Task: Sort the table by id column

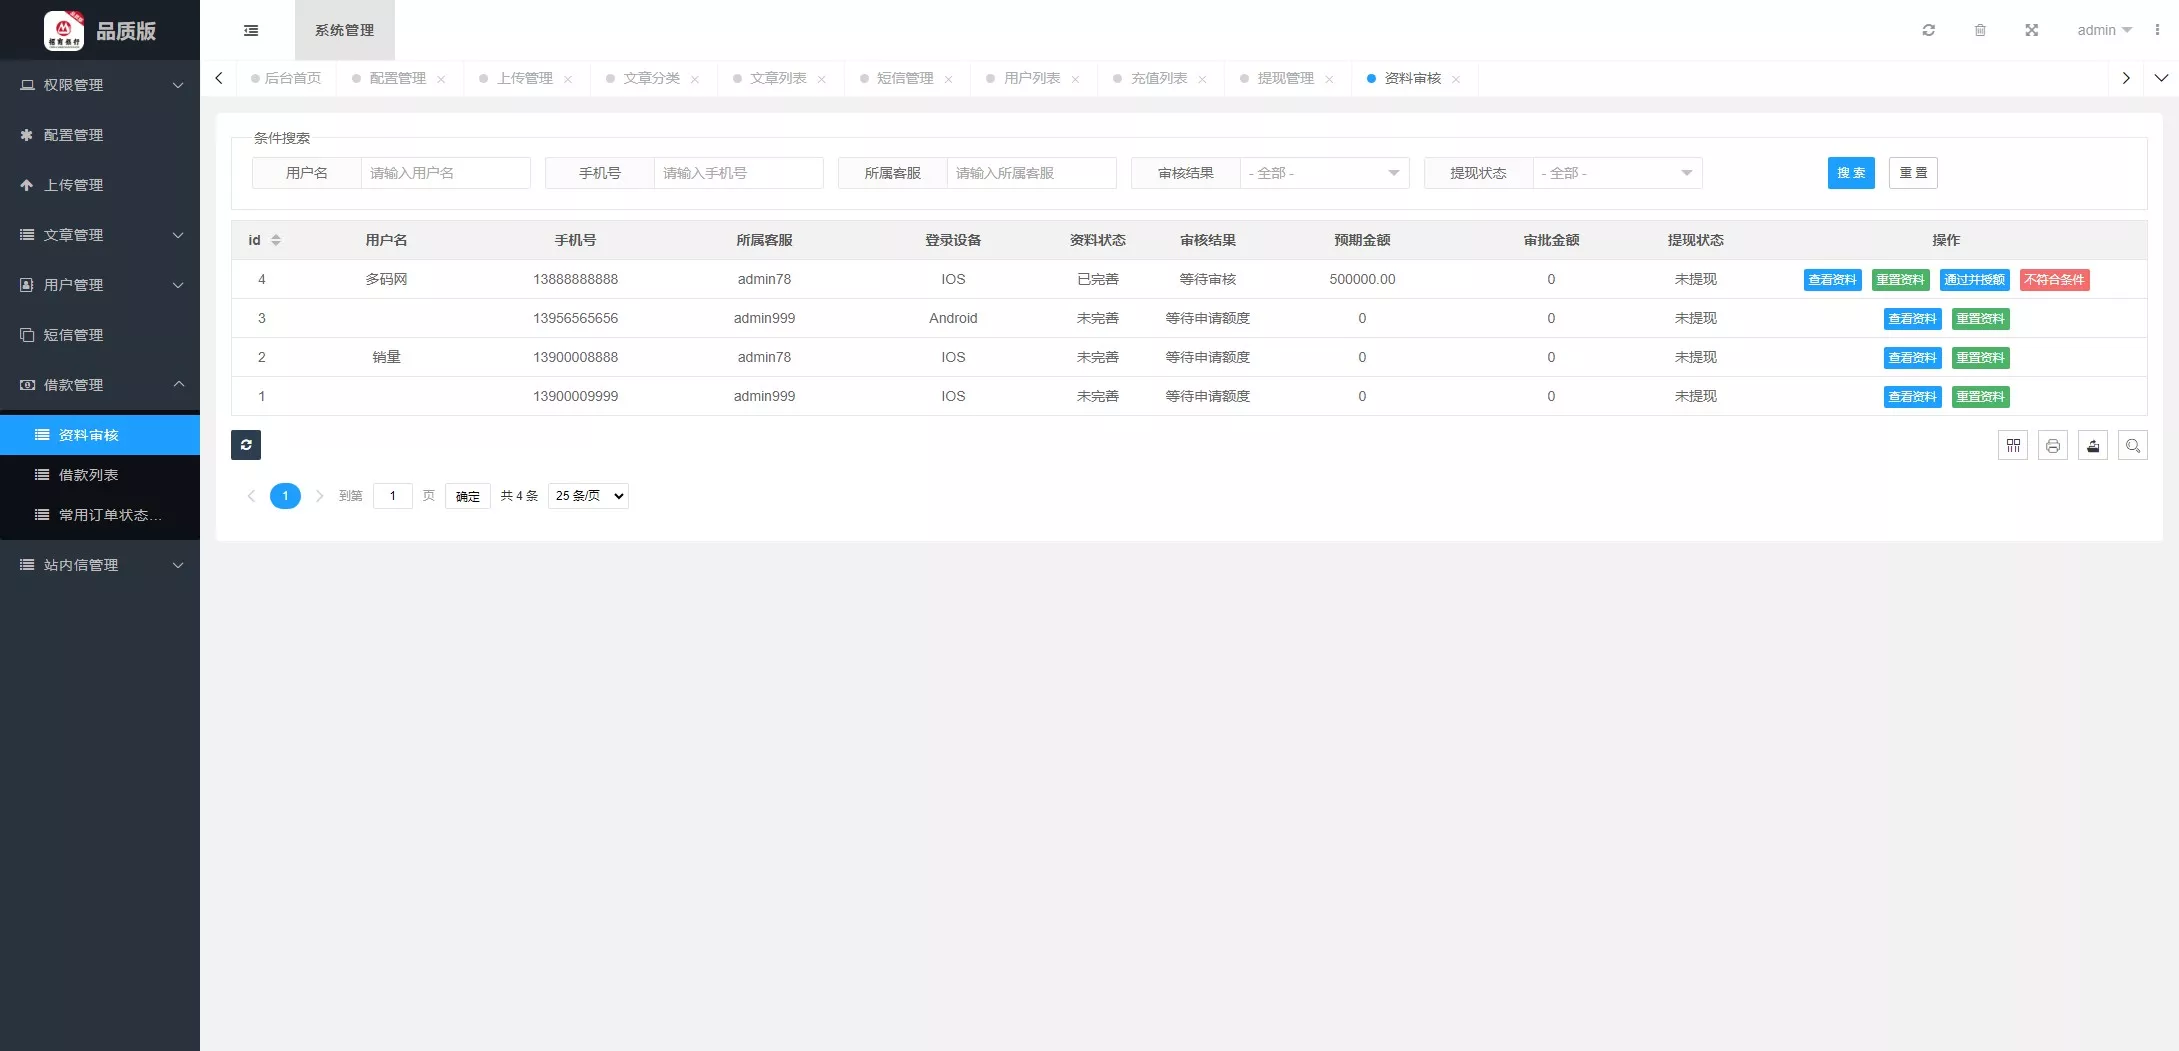Action: (276, 240)
